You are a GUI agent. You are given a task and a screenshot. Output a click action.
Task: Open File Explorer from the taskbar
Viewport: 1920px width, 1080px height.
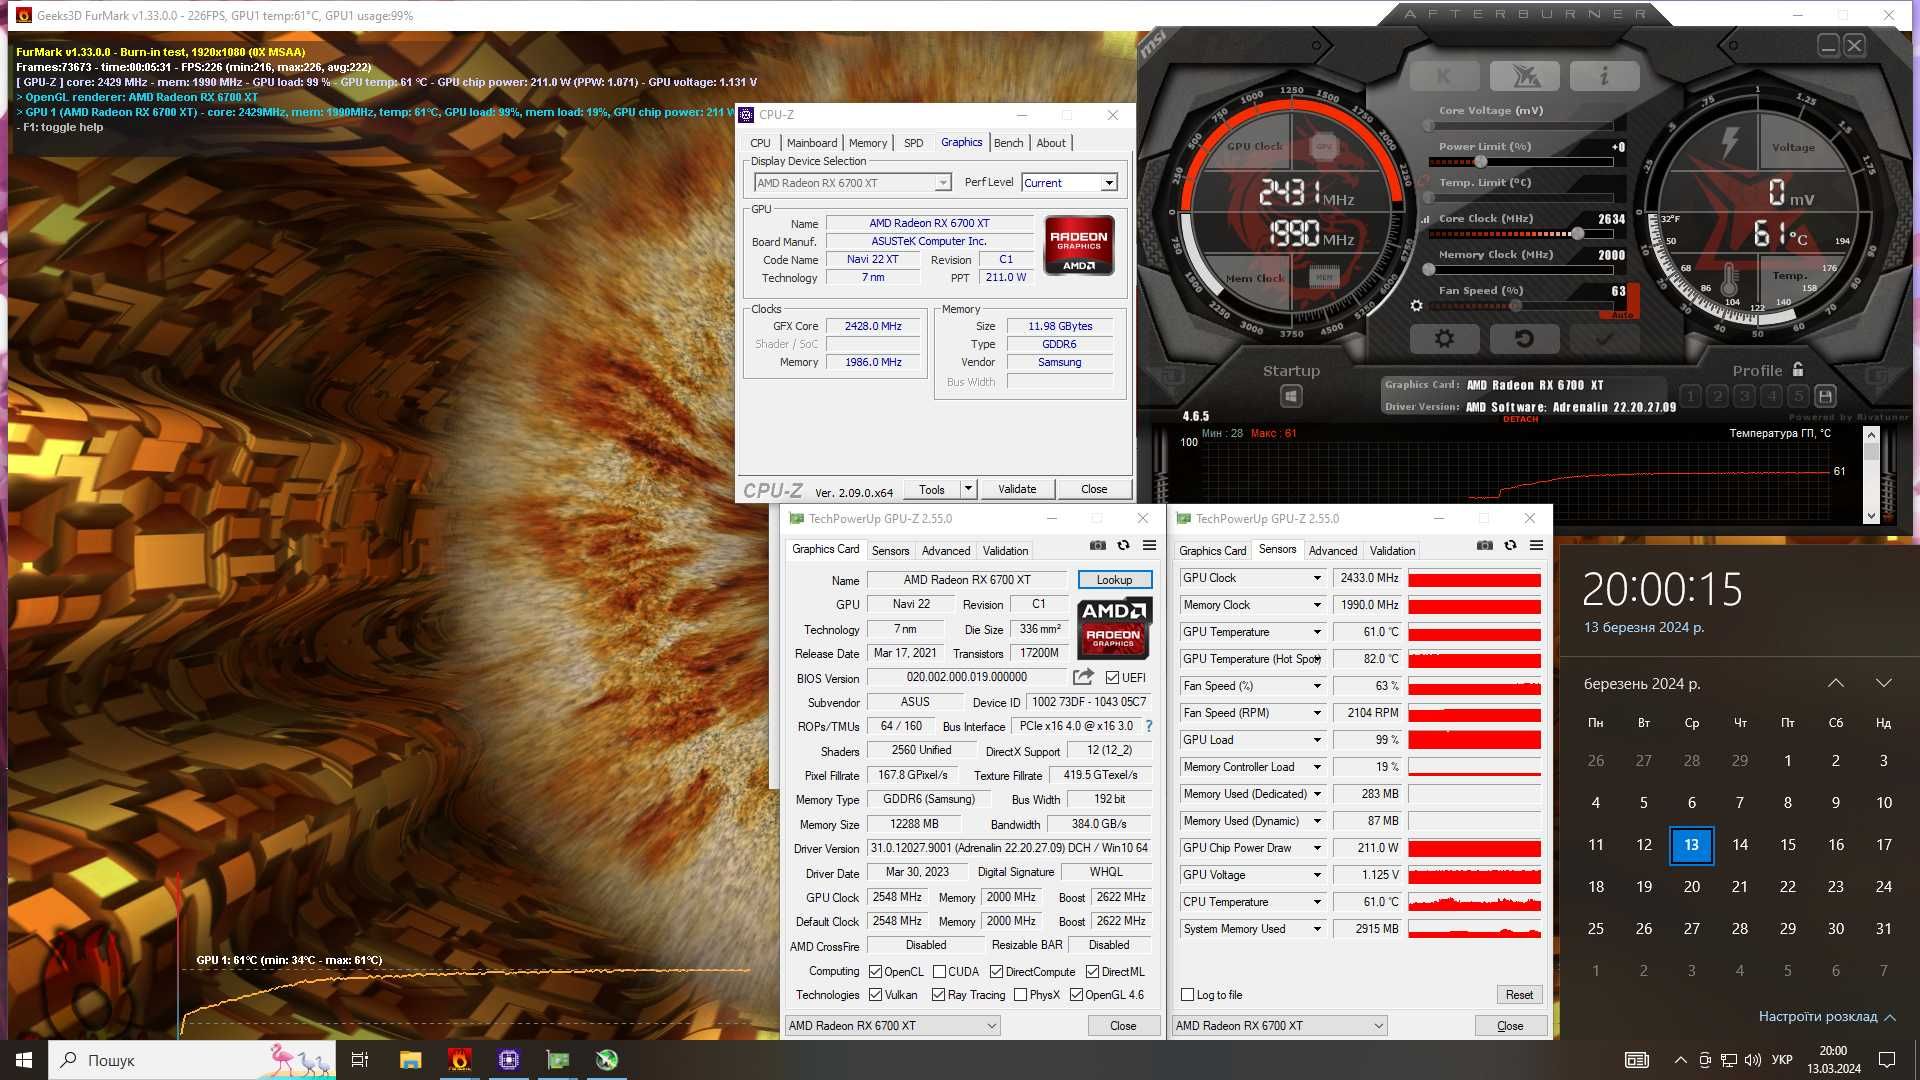(410, 1060)
